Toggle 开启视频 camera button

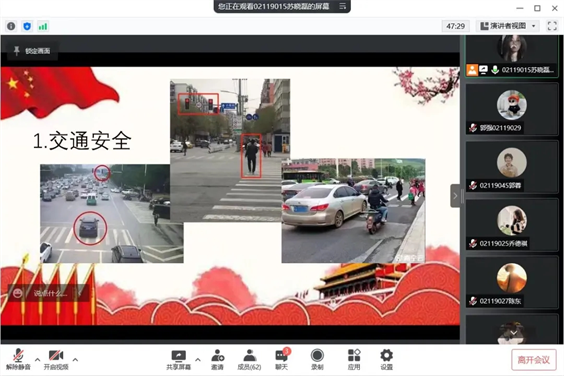pyautogui.click(x=56, y=360)
